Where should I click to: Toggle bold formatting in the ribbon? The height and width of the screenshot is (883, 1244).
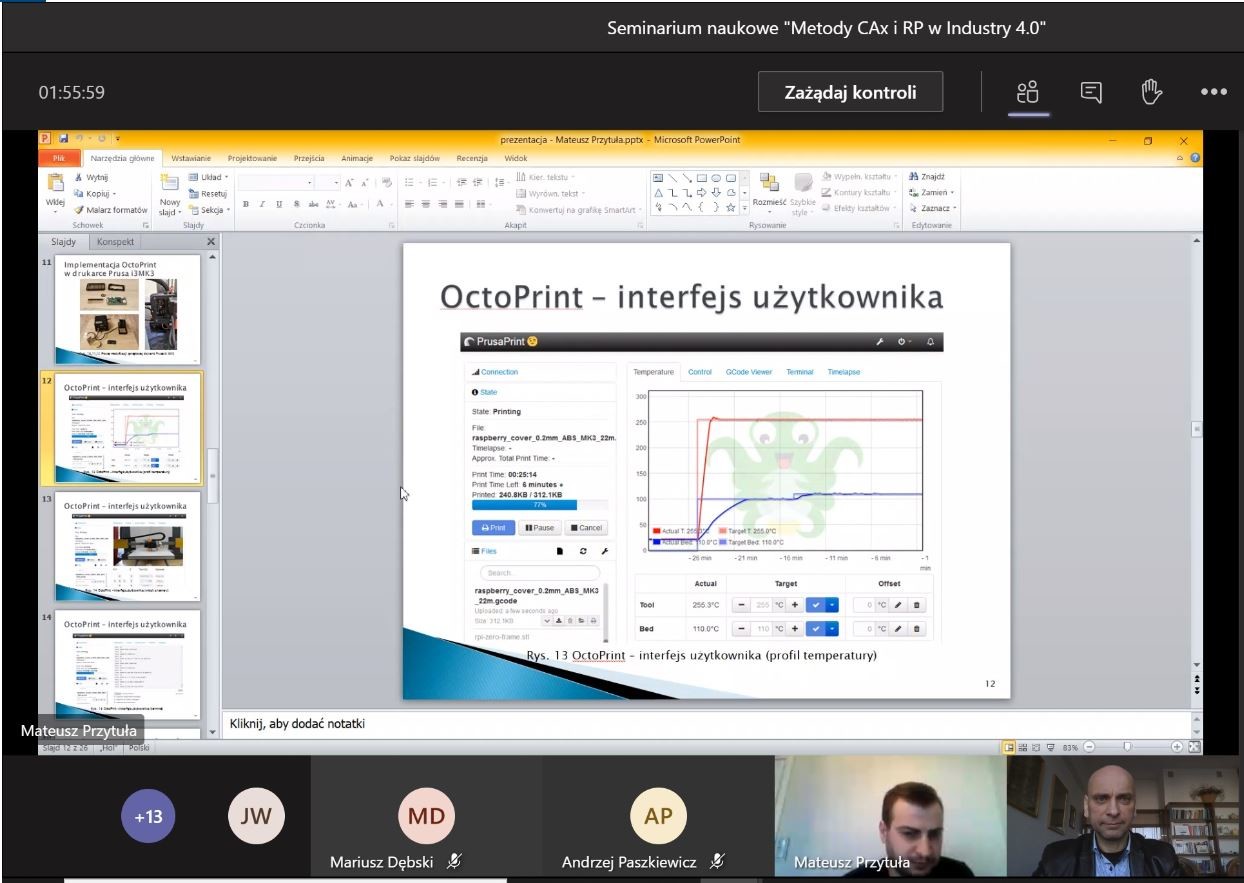coord(245,204)
